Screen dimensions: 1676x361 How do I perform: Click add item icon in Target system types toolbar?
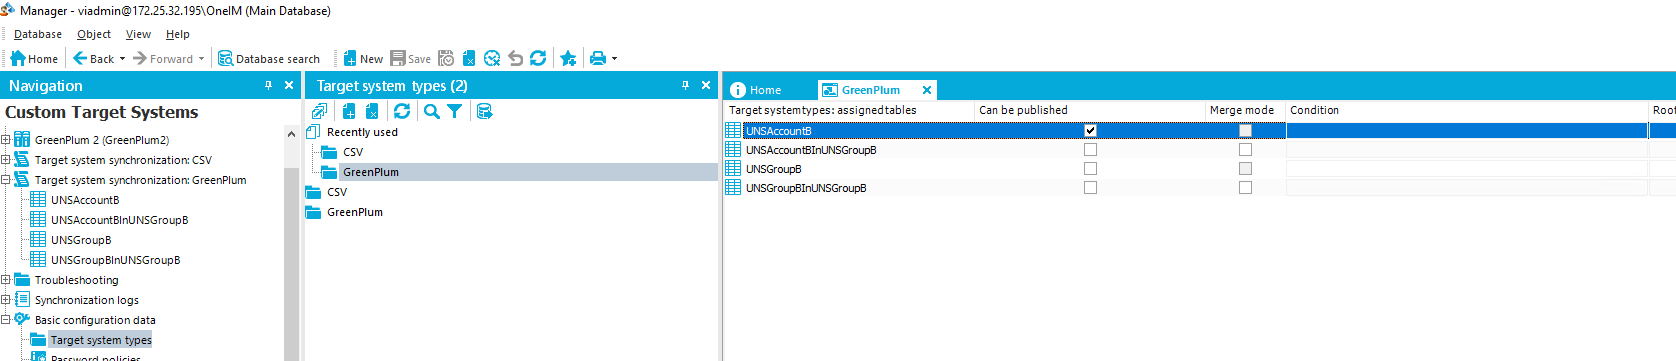coord(349,111)
